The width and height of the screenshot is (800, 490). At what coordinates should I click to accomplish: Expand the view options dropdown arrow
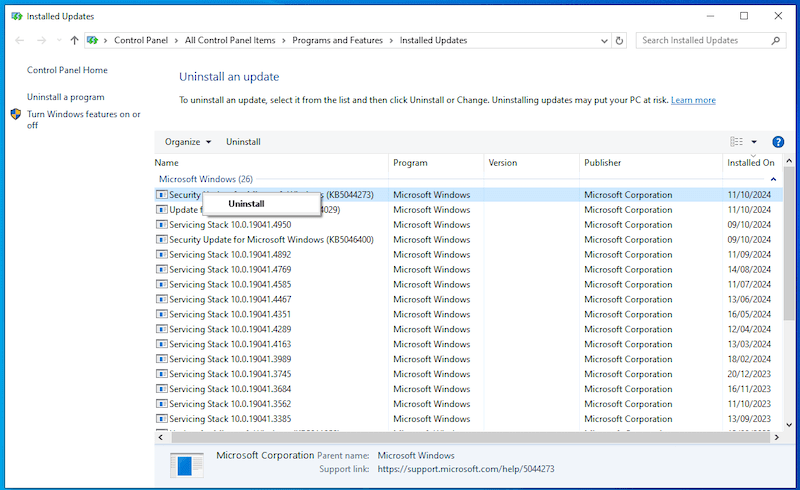tap(754, 142)
